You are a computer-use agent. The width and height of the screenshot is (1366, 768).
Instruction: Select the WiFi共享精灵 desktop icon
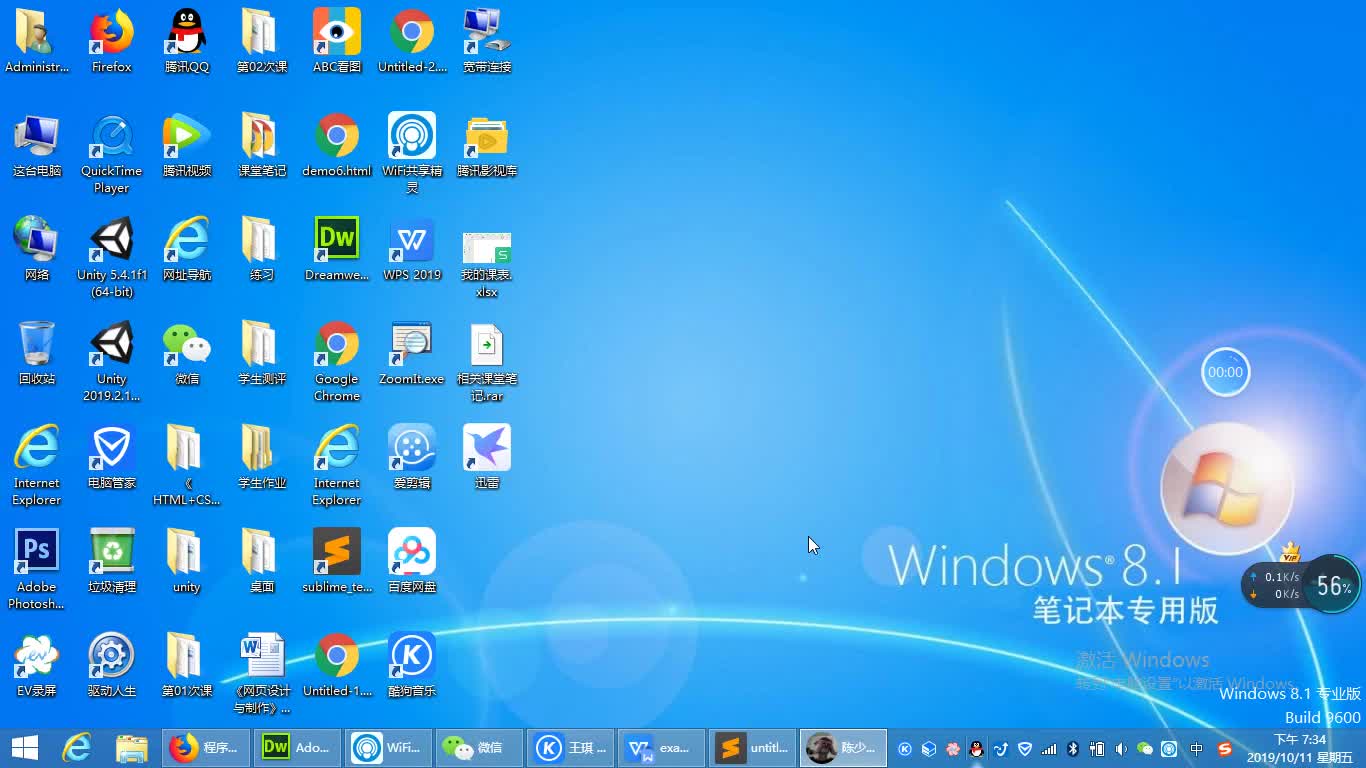point(412,154)
